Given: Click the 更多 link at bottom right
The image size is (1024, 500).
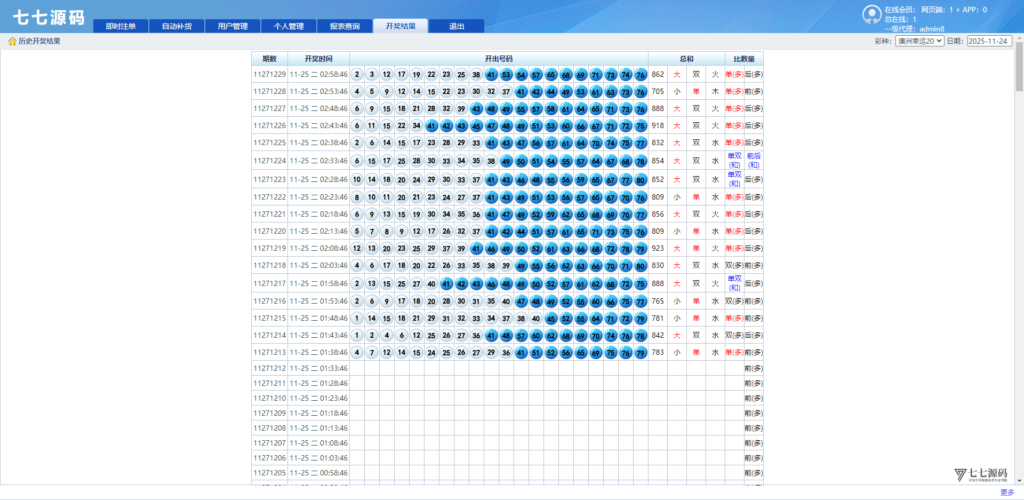Looking at the screenshot, I should coord(1007,492).
